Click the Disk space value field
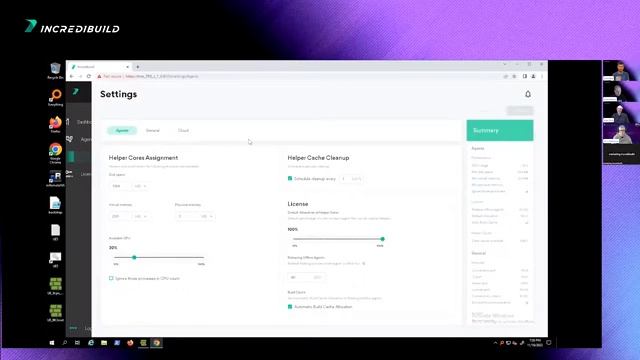Image resolution: width=640 pixels, height=360 pixels. [x=120, y=186]
